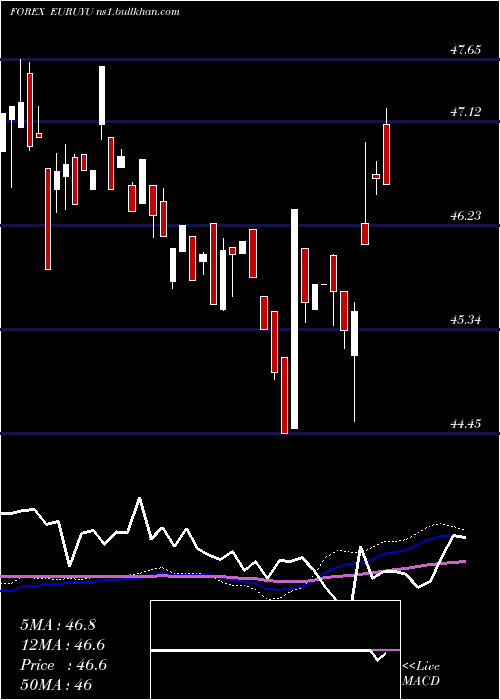Viewport: 500px width, 700px height.
Task: Click the FOREX EURUYU title text
Action: coord(51,12)
